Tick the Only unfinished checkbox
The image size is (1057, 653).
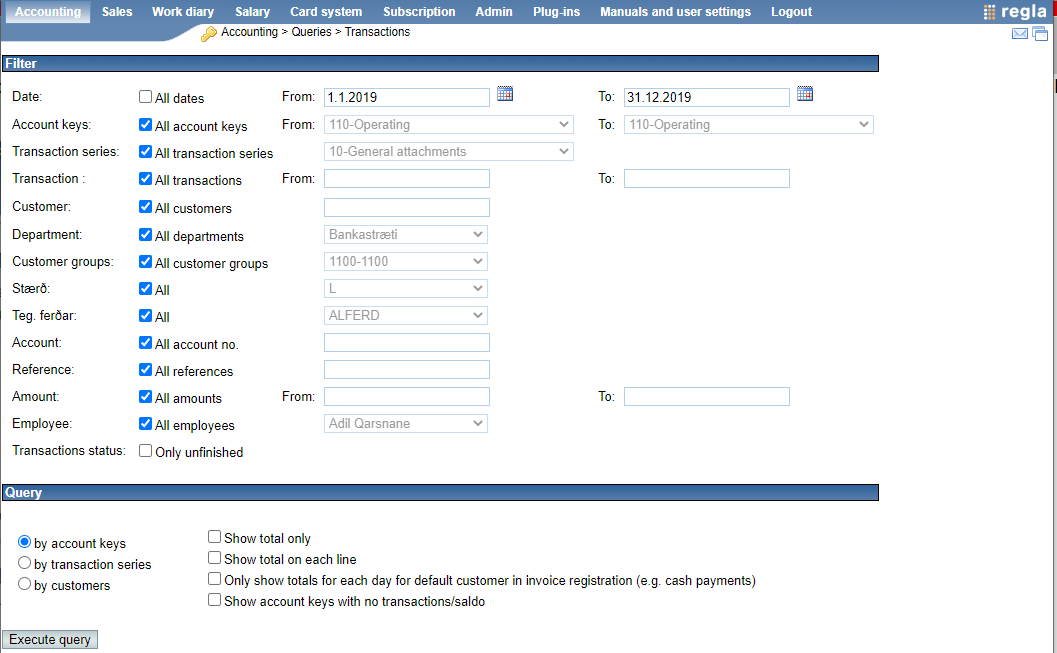coord(146,451)
